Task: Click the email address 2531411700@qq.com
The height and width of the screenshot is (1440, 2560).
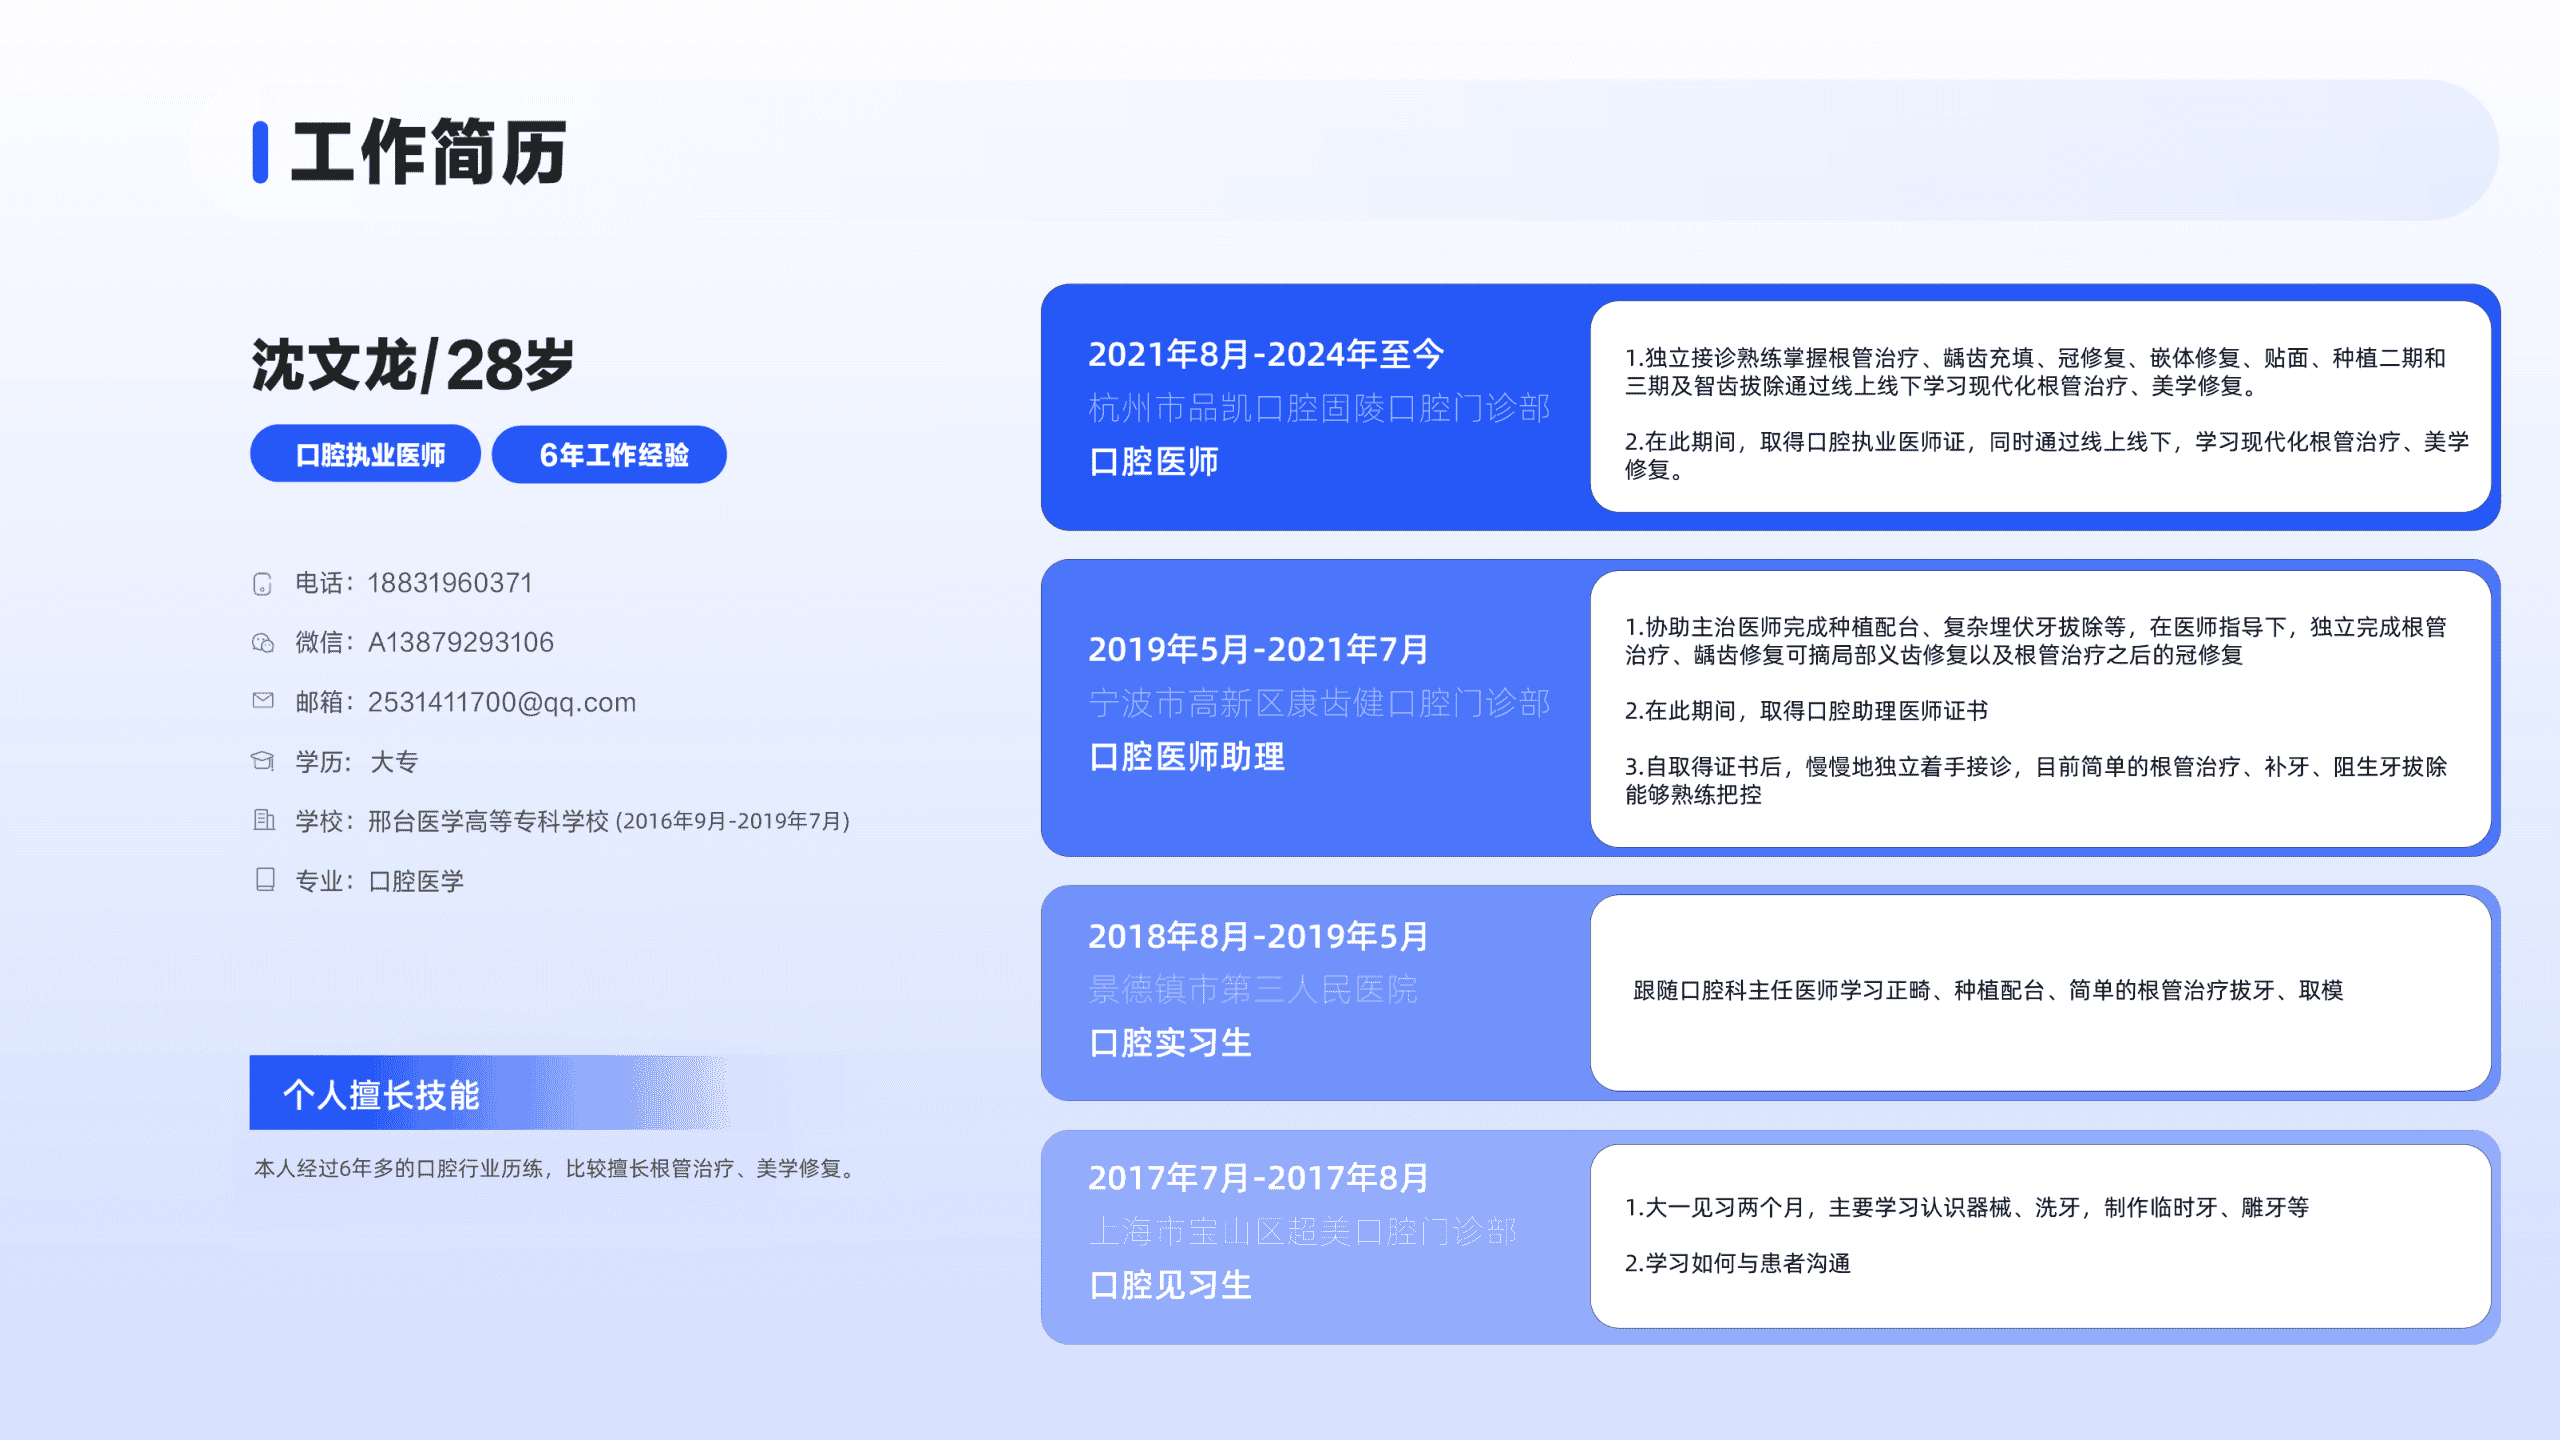Action: tap(501, 702)
